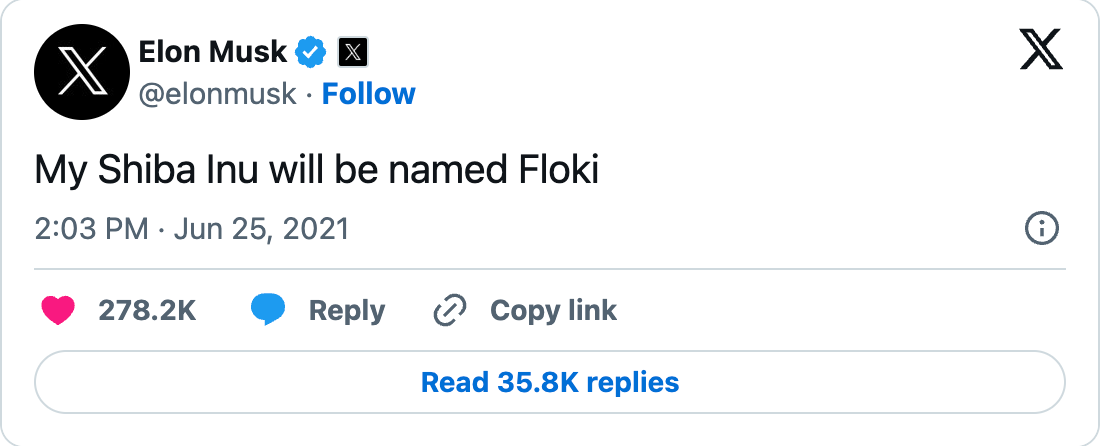Click the horizontal divider below the timestamp
The height and width of the screenshot is (446, 1102).
[x=550, y=269]
